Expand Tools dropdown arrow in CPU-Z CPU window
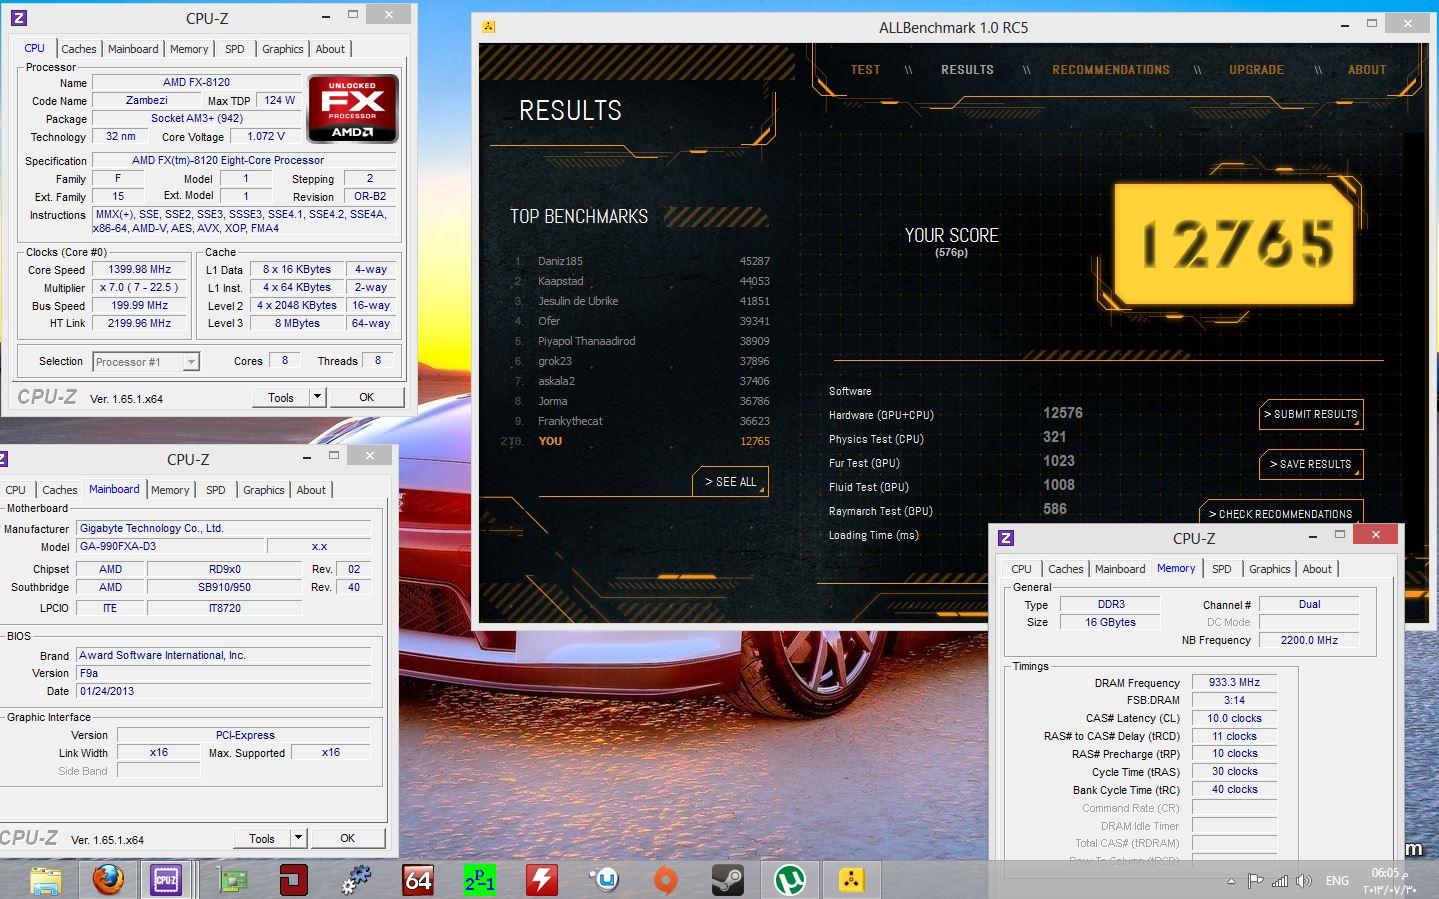 318,397
